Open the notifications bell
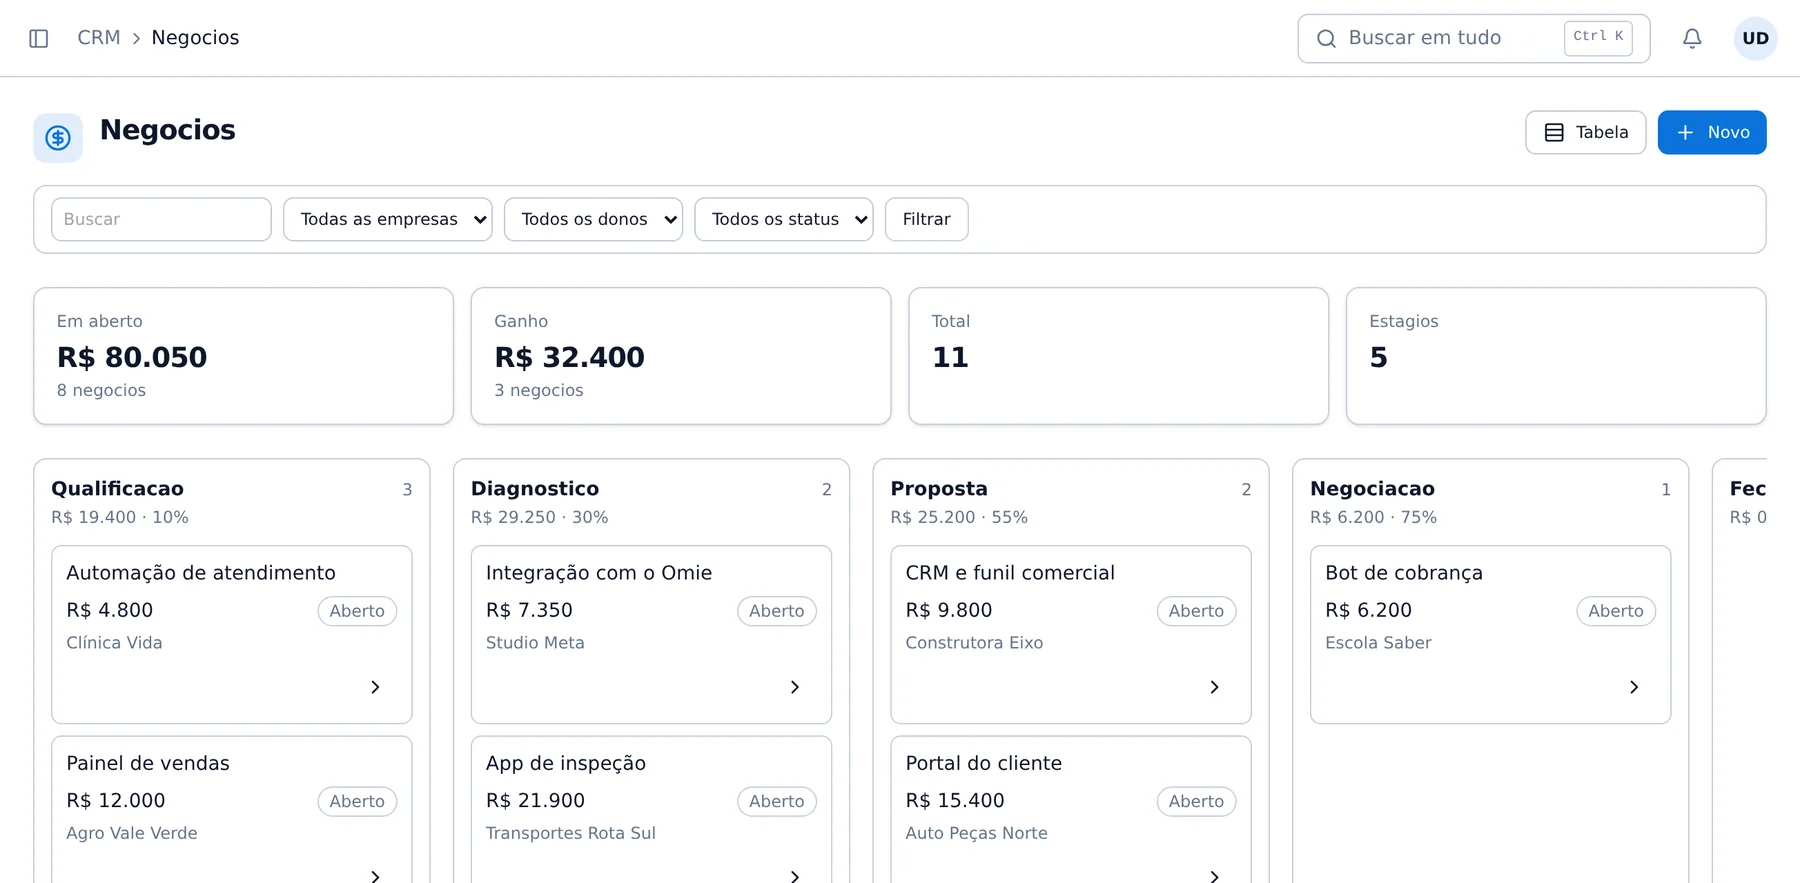The image size is (1800, 883). coord(1692,38)
